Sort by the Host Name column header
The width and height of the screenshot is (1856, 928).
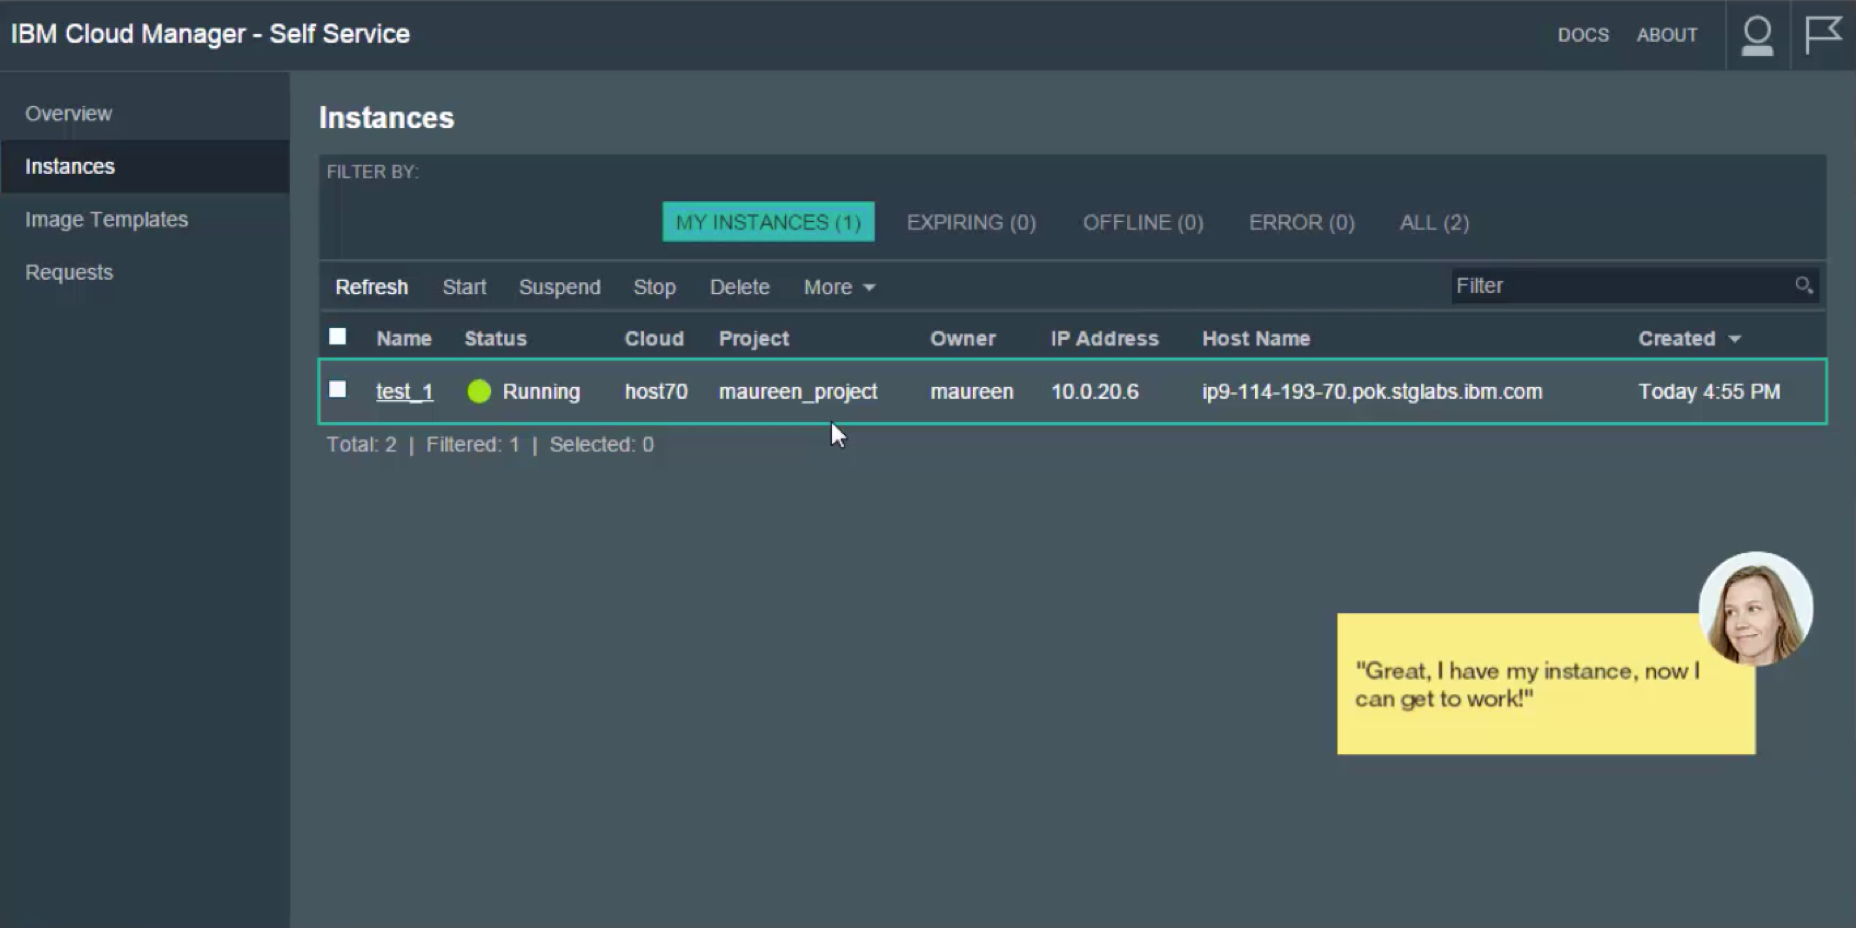1256,339
